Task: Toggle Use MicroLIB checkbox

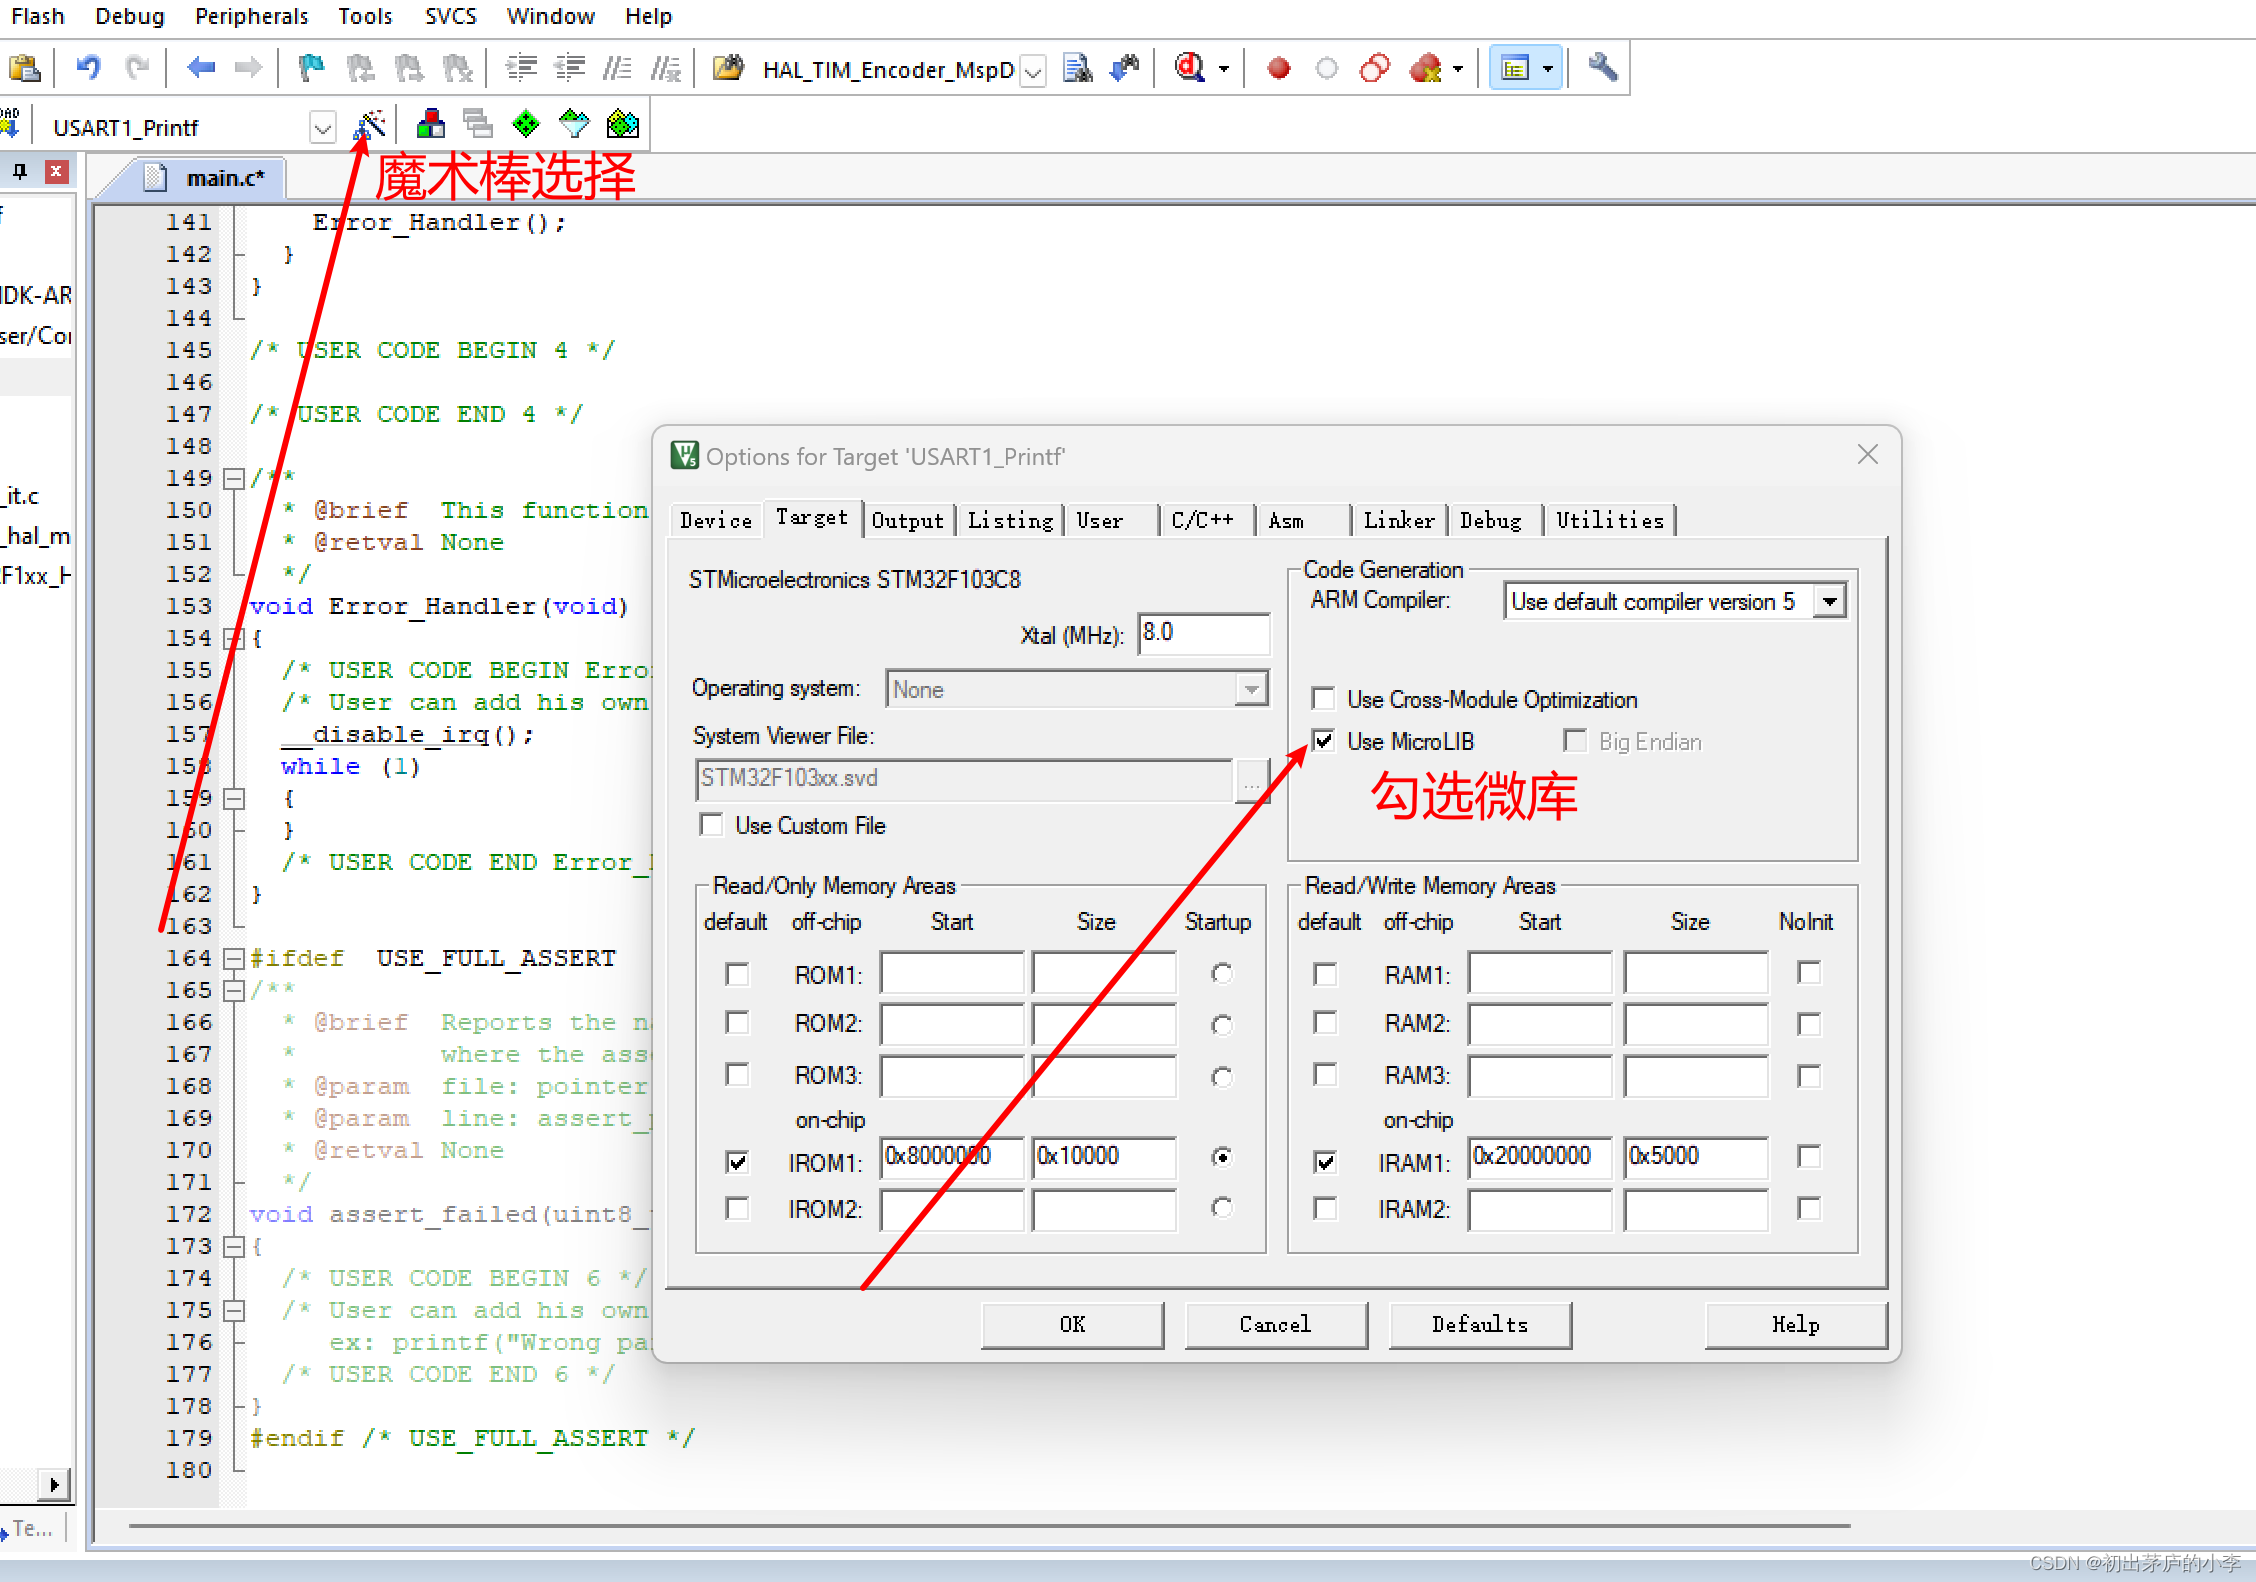Action: 1323,741
